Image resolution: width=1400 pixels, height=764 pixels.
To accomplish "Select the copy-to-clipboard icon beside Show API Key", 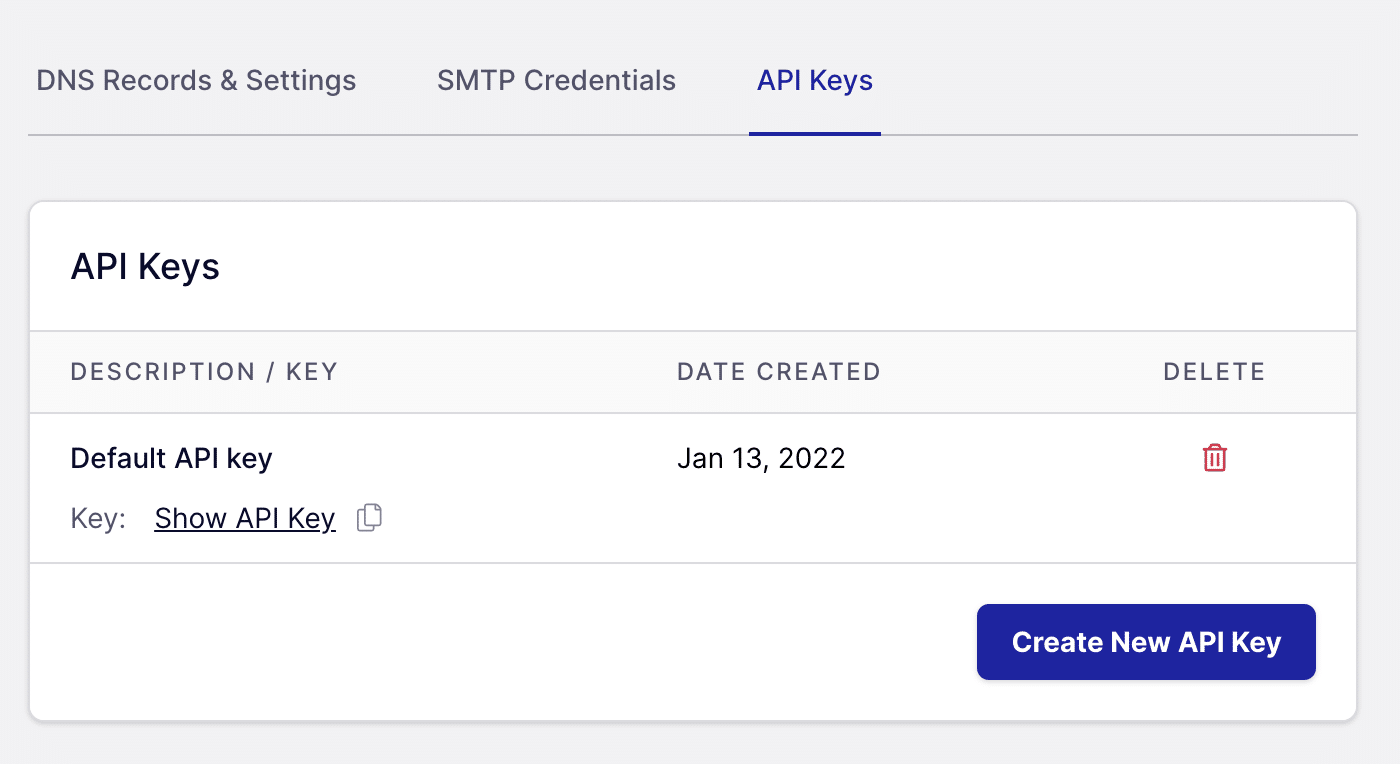I will pos(368,517).
